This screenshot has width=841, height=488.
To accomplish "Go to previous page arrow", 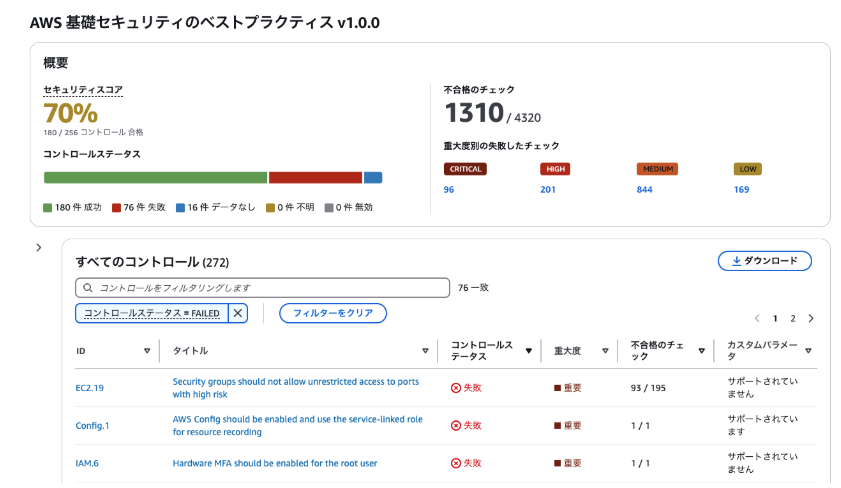I will pos(757,318).
